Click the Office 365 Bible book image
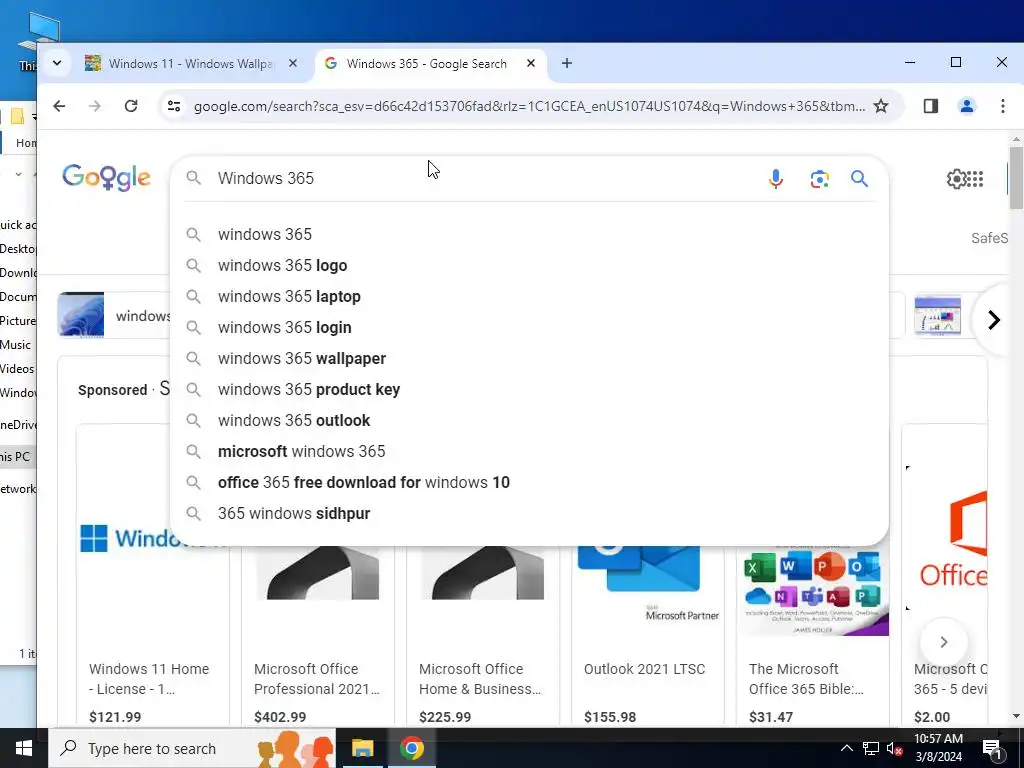 coord(812,591)
